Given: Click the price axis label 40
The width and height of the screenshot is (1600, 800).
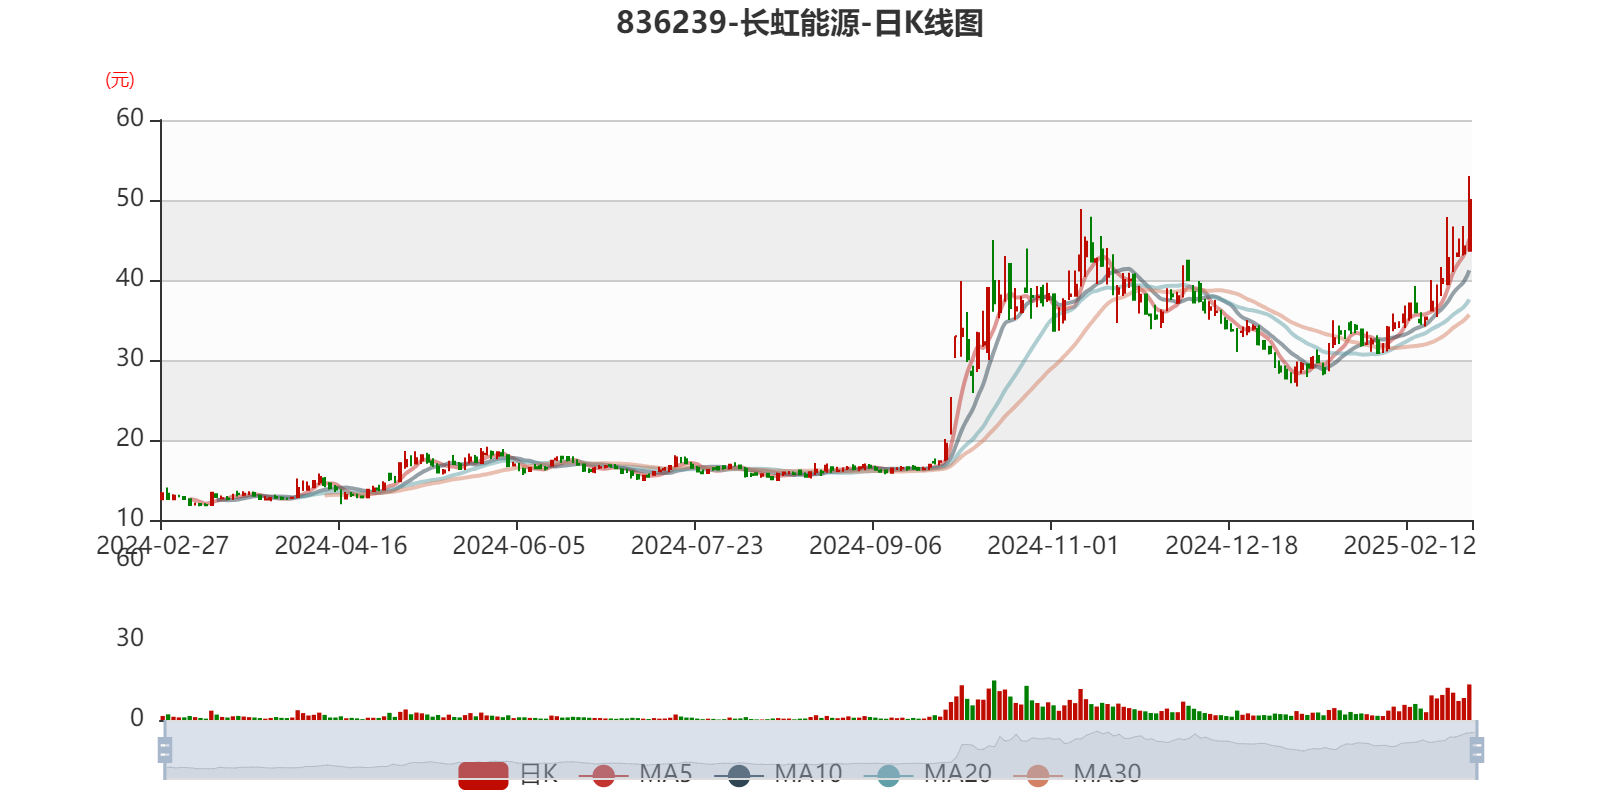Looking at the screenshot, I should [x=130, y=279].
